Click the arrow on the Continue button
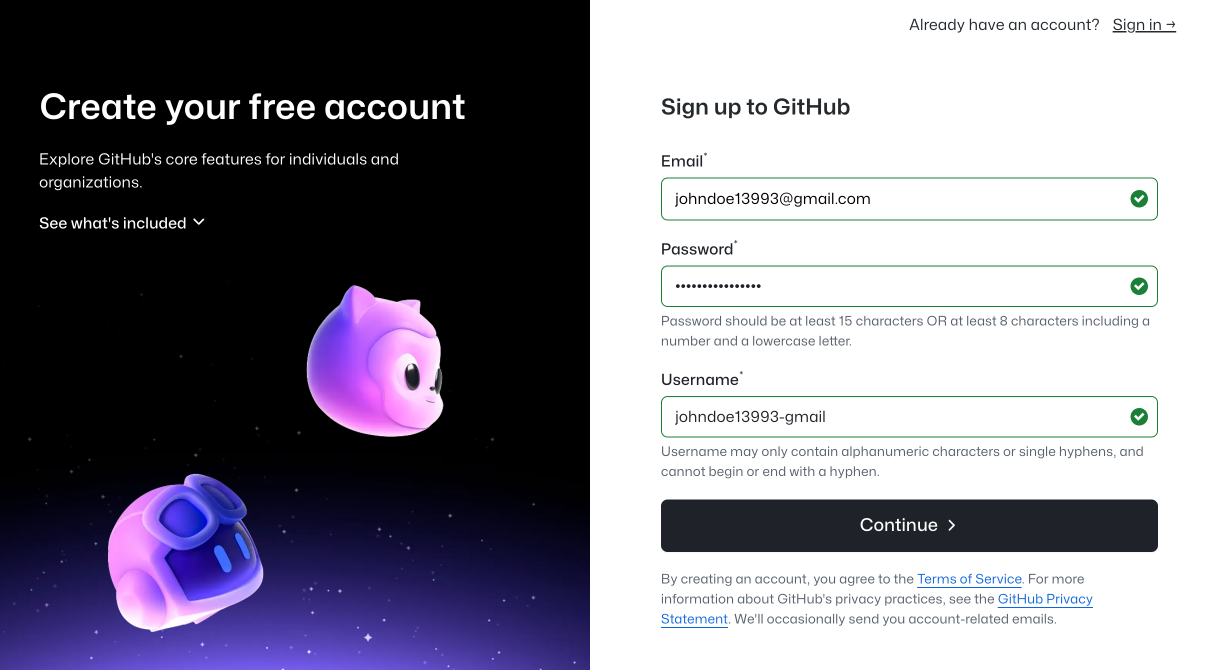The width and height of the screenshot is (1226, 670). coord(952,526)
